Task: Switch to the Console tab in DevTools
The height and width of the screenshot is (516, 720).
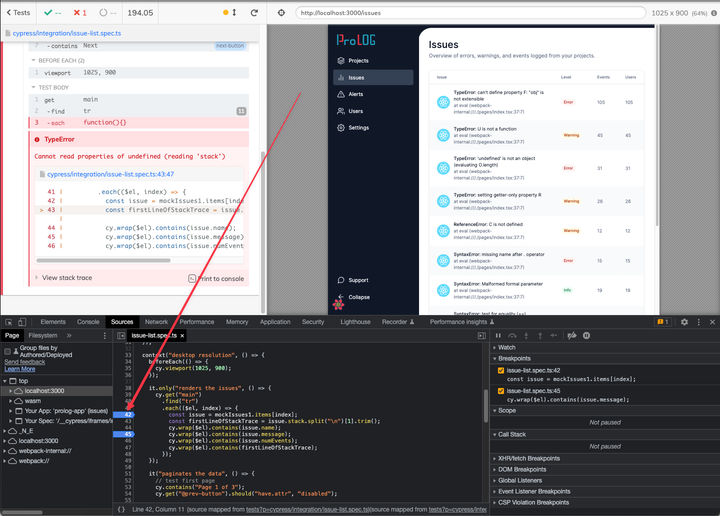Action: point(88,322)
